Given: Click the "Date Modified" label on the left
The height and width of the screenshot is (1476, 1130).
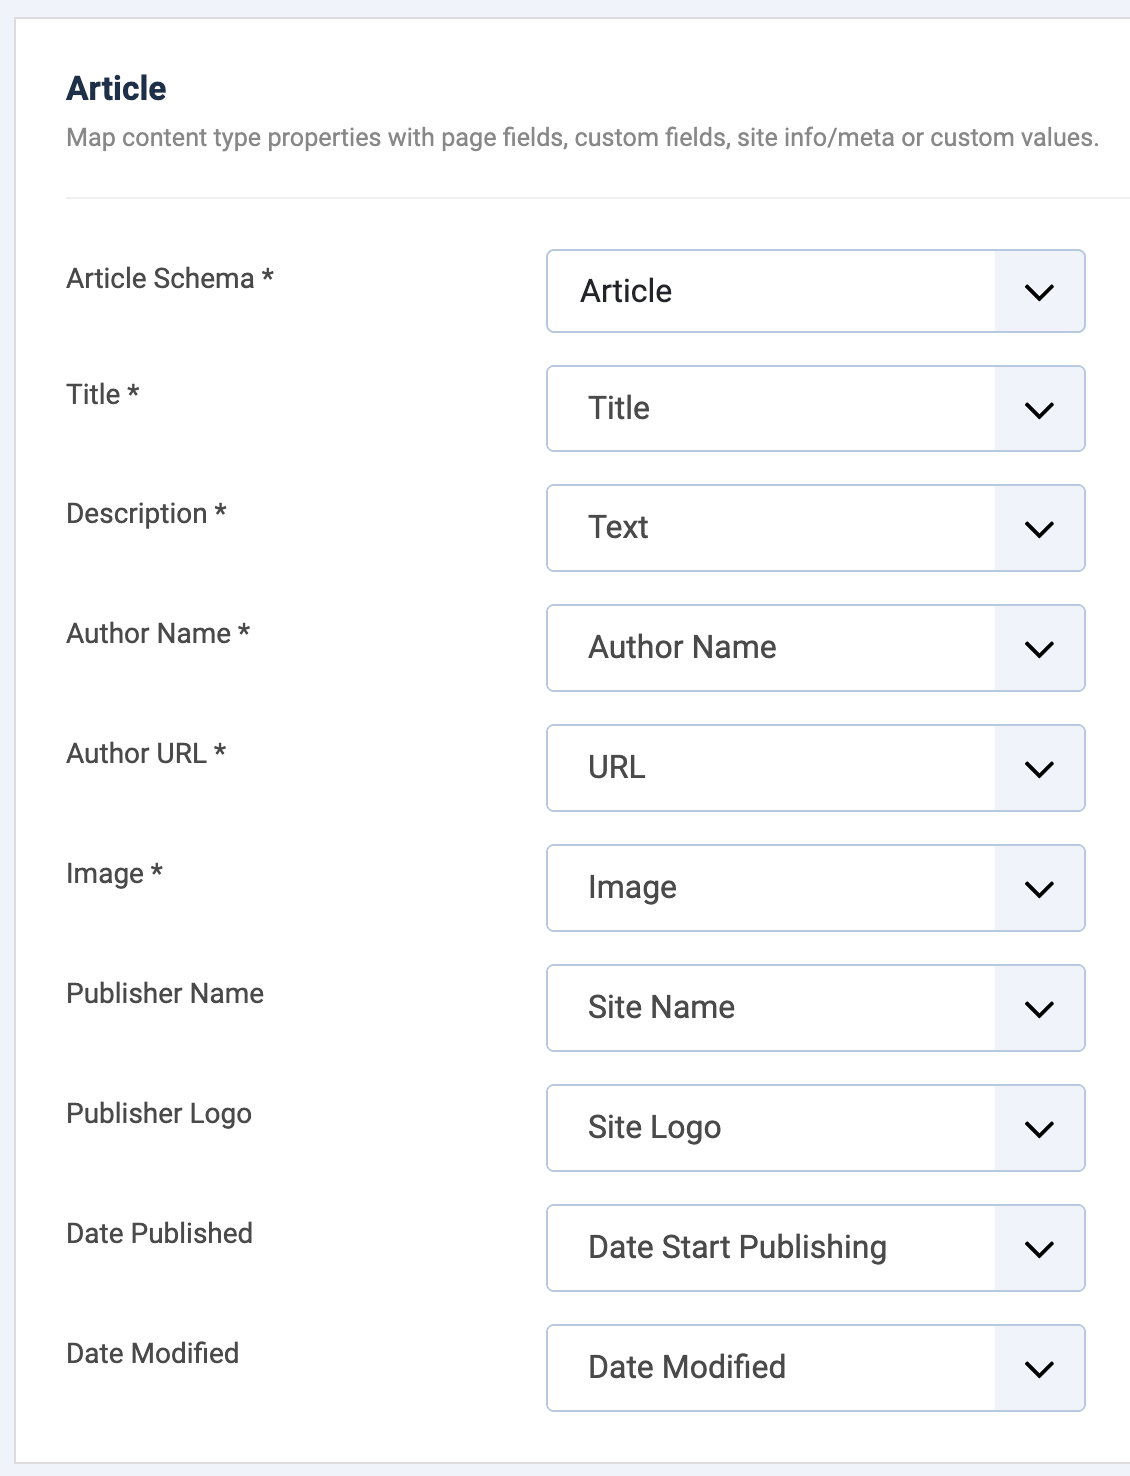Looking at the screenshot, I should tap(152, 1353).
